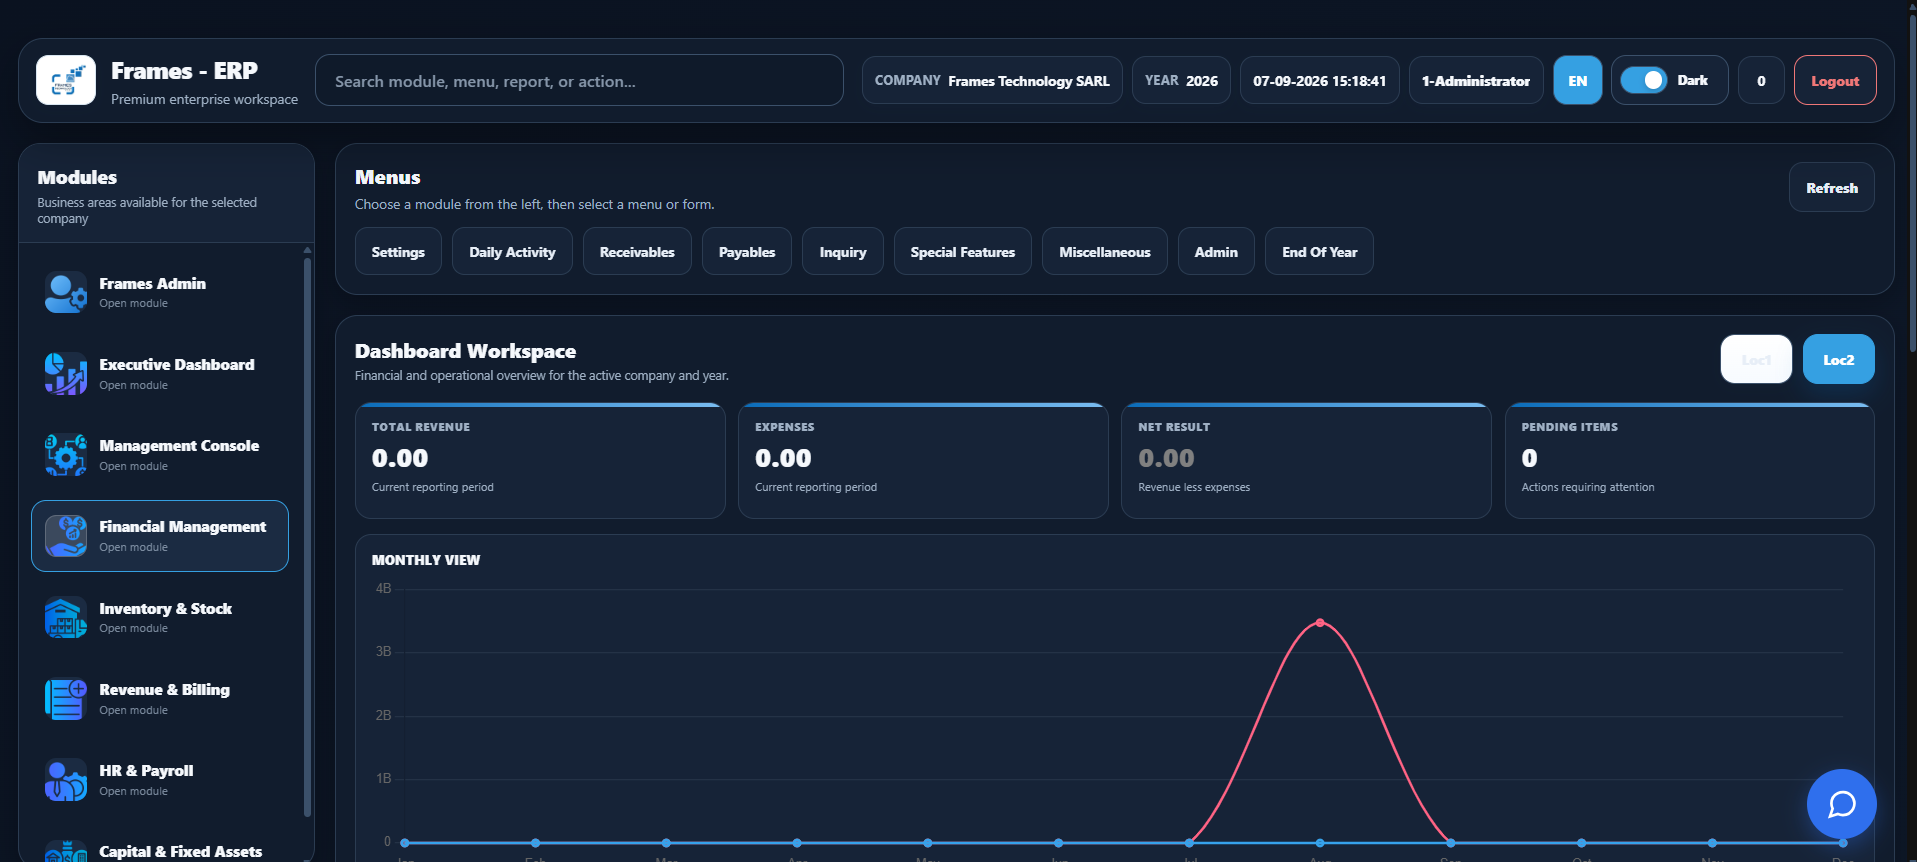The width and height of the screenshot is (1917, 862).
Task: Open the chat bubble floating icon
Action: click(x=1841, y=804)
